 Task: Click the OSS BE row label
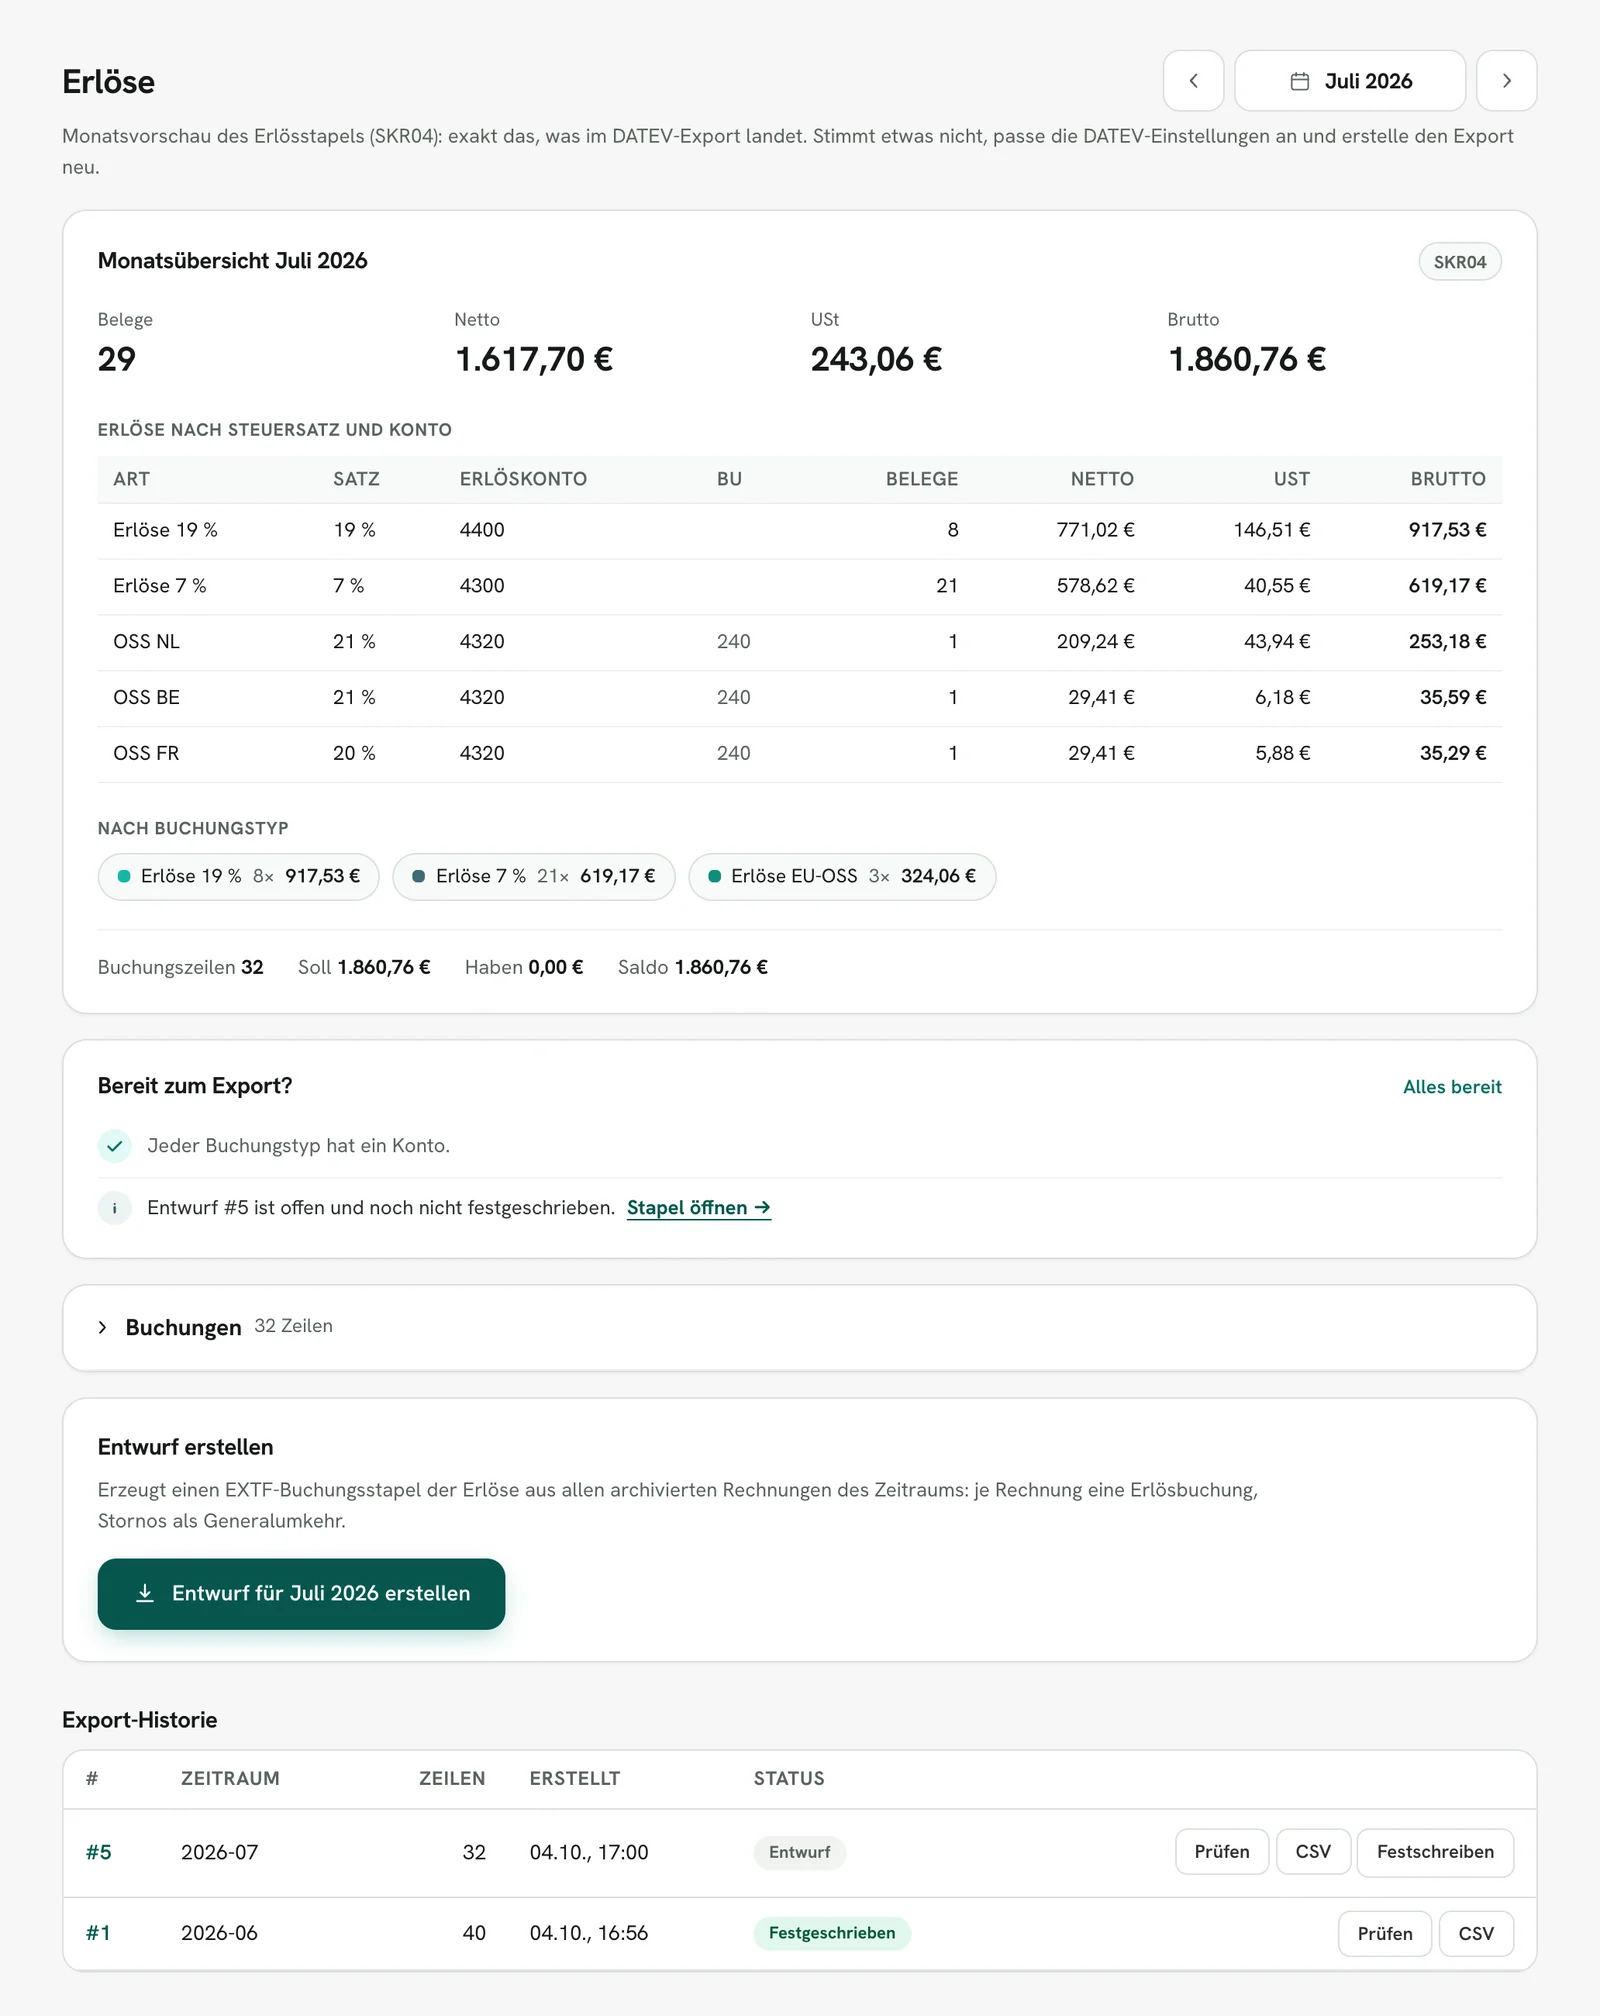coord(146,698)
